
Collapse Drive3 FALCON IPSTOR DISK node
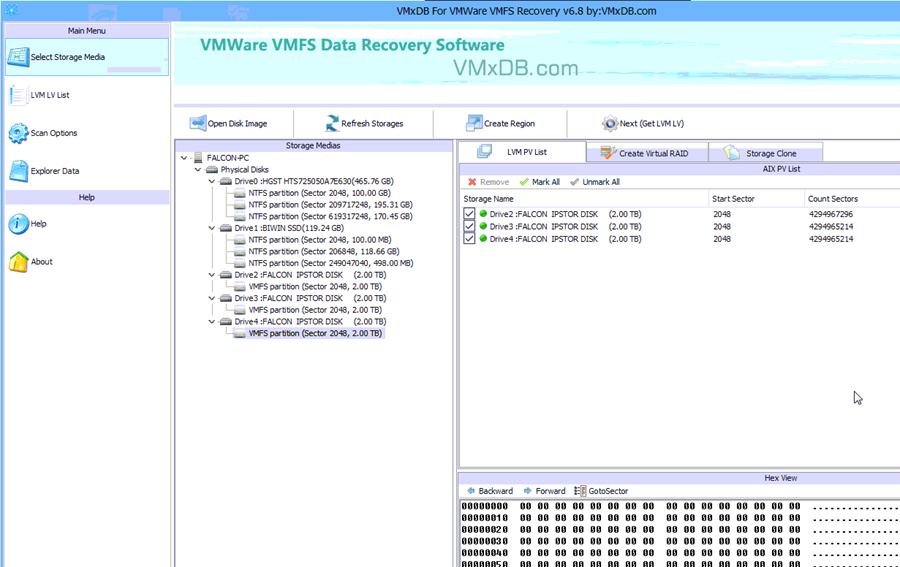(x=211, y=298)
